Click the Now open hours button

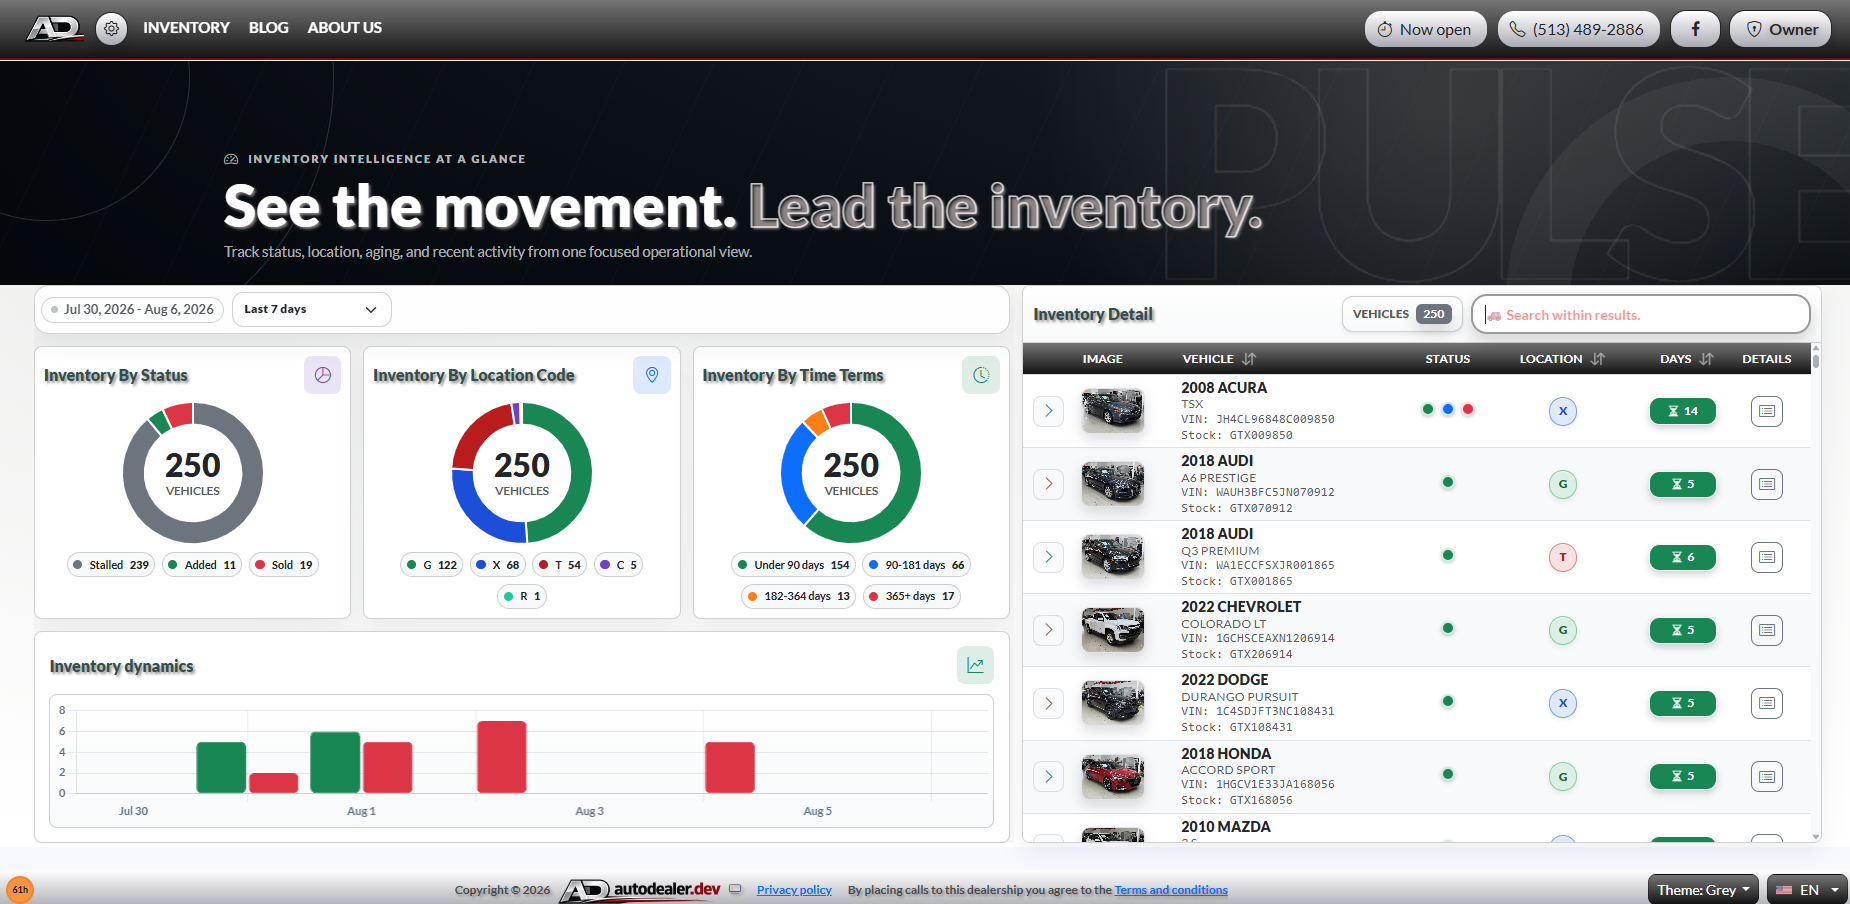[x=1425, y=29]
